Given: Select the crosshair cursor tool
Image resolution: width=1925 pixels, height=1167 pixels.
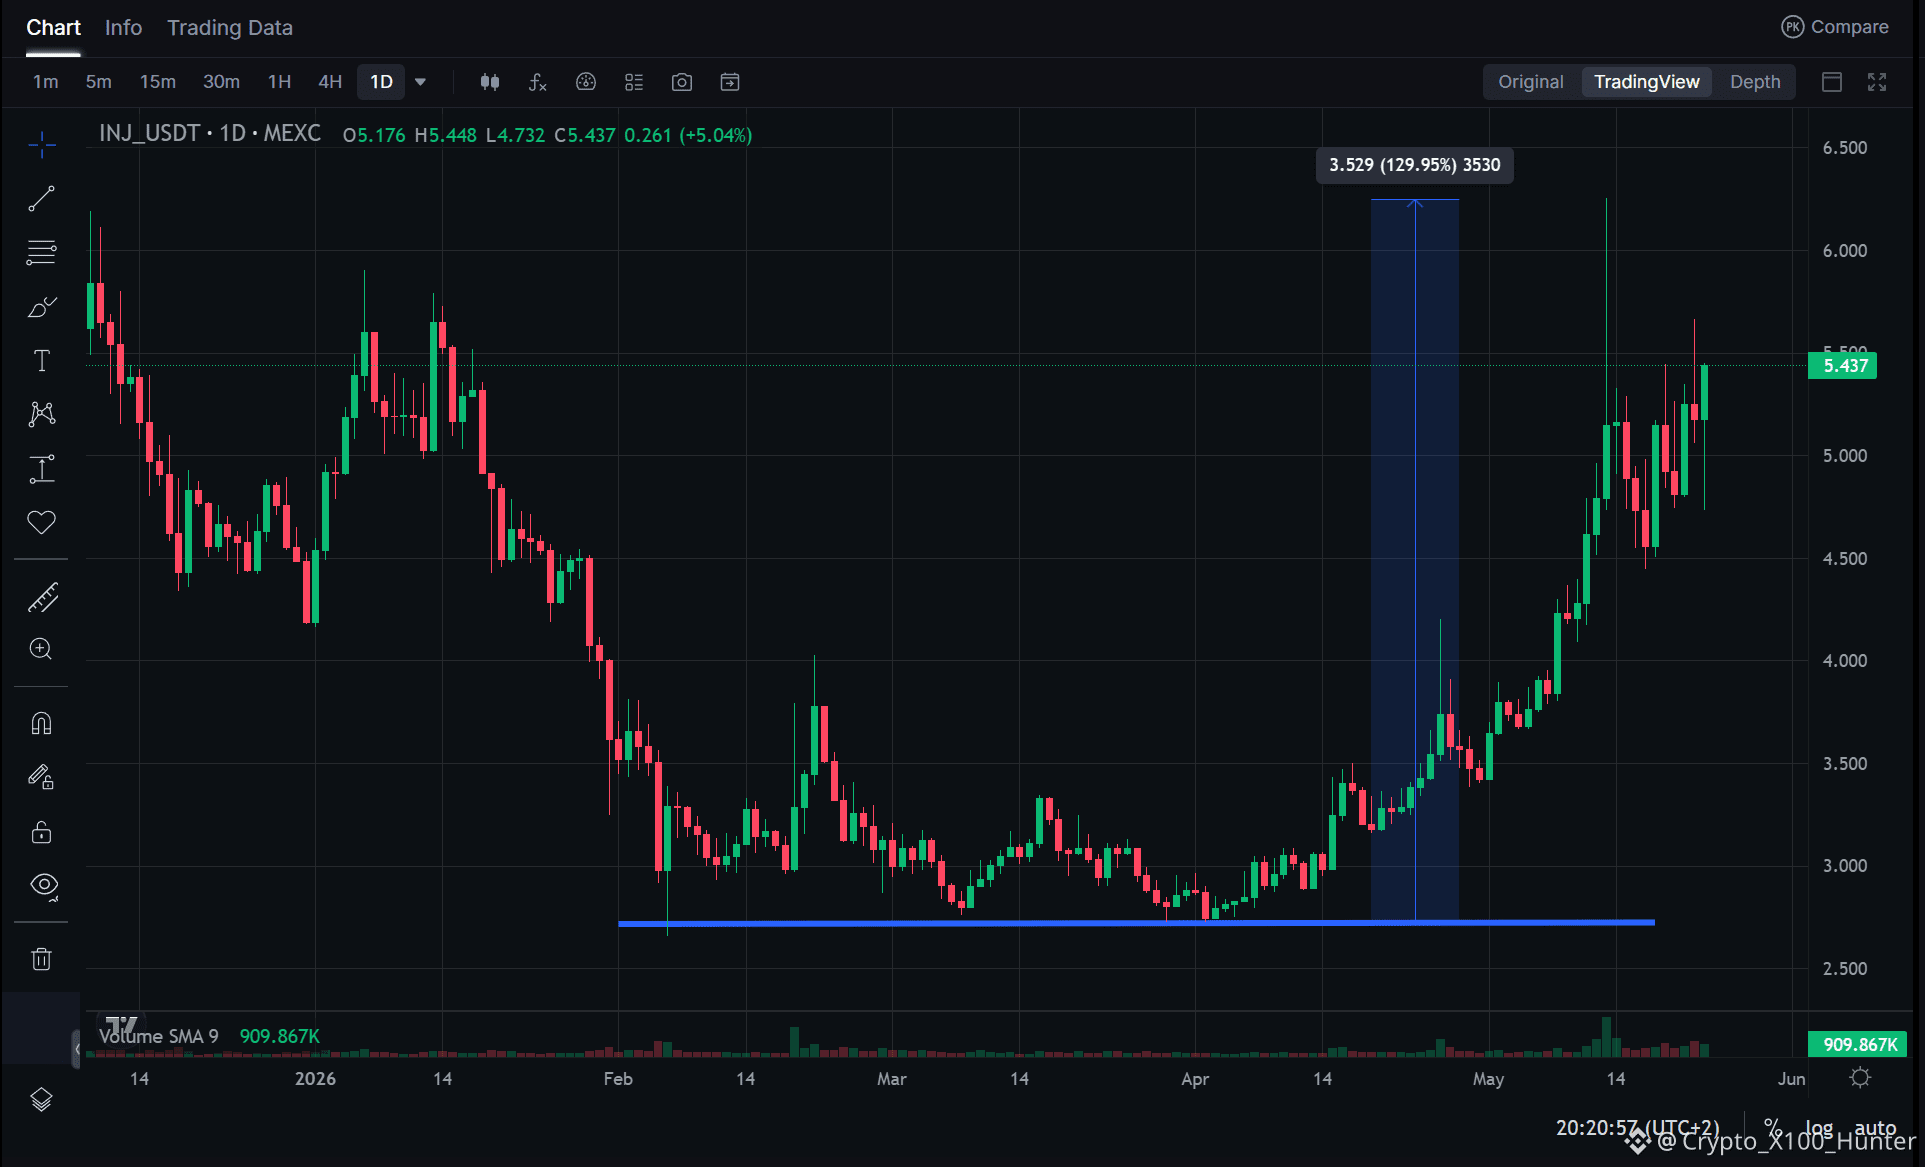Looking at the screenshot, I should [x=42, y=145].
